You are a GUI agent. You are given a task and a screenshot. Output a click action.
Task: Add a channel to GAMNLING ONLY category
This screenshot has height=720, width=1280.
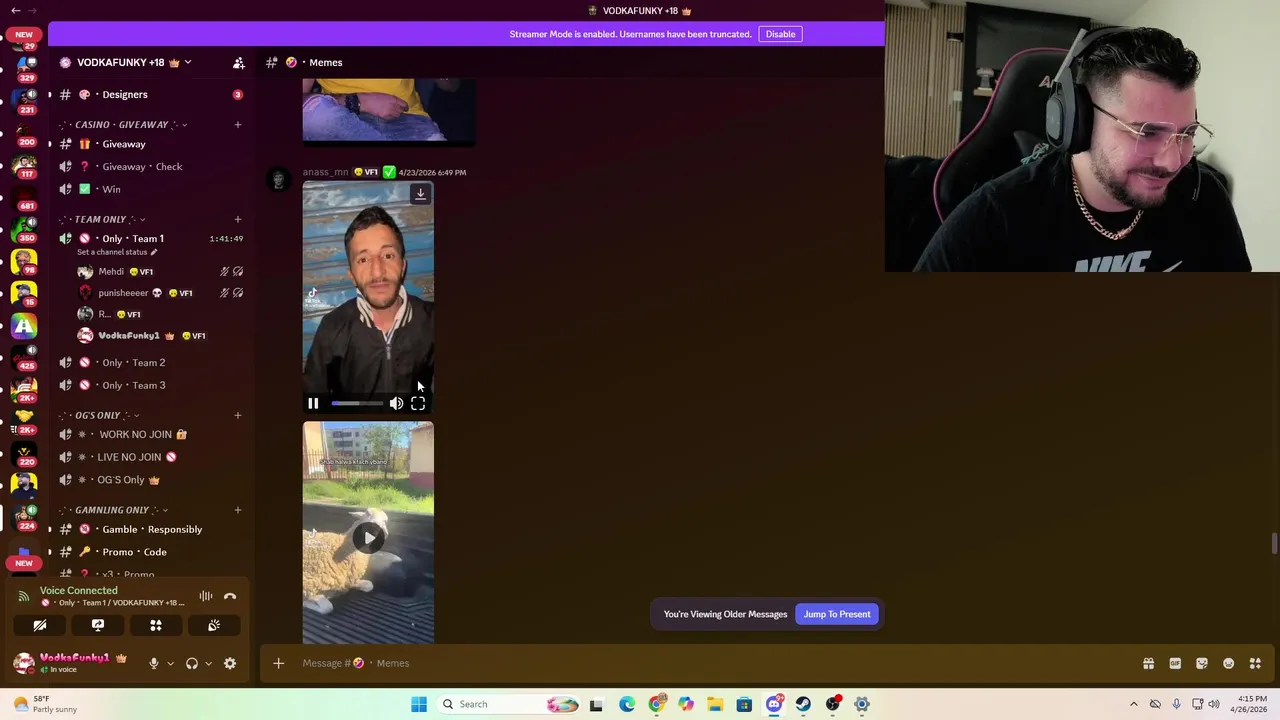[x=238, y=510]
